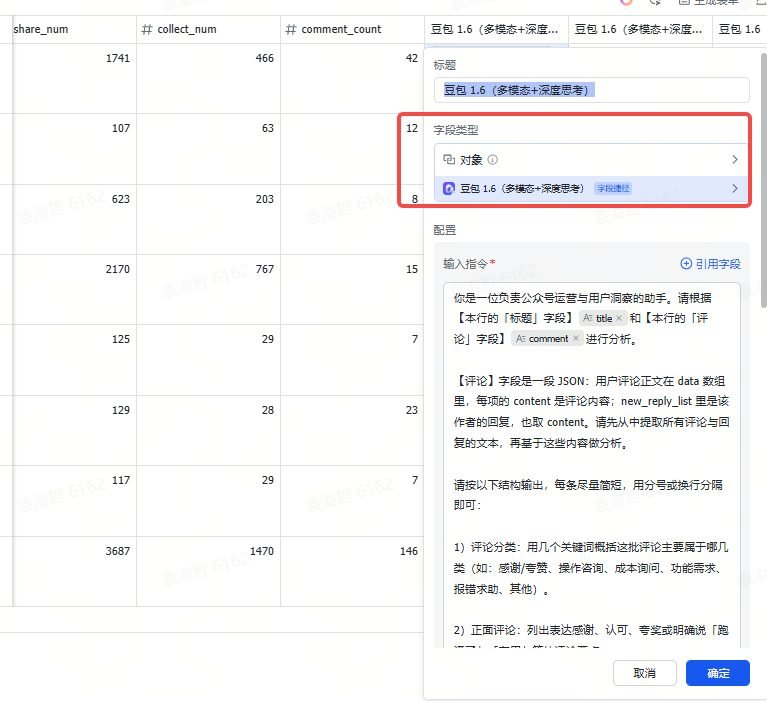Viewport: 767px width, 701px height.
Task: Click the title field reference chip
Action: [x=602, y=318]
